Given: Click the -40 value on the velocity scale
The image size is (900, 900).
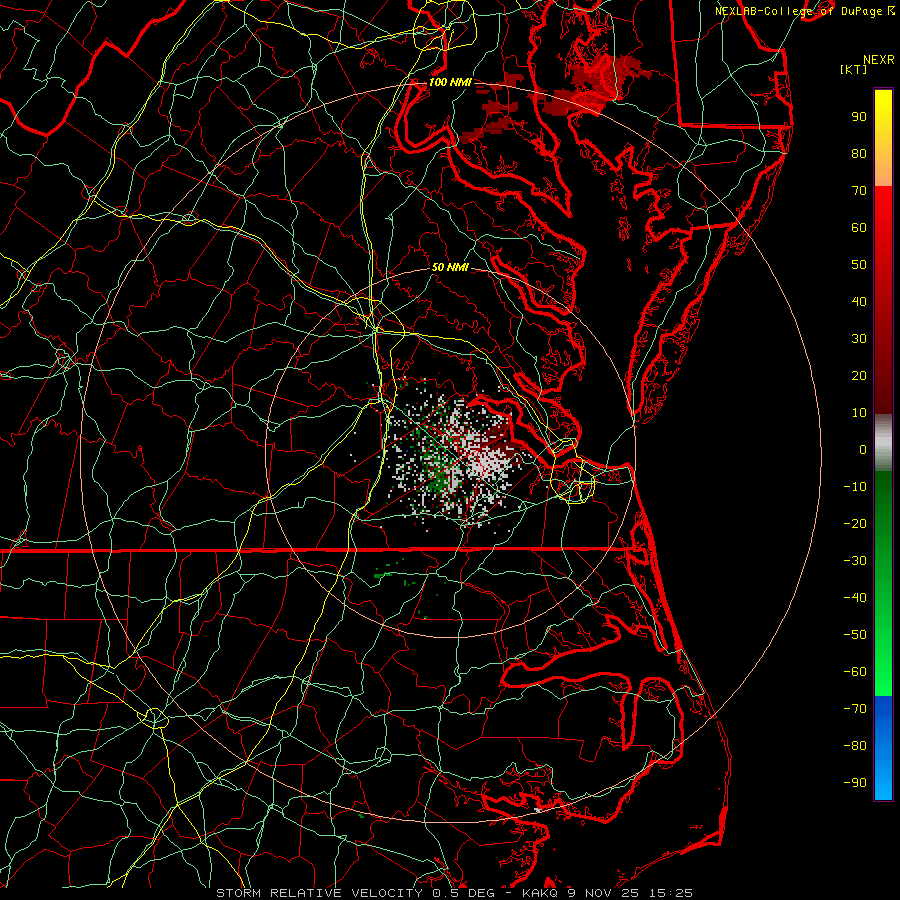Looking at the screenshot, I should [855, 598].
